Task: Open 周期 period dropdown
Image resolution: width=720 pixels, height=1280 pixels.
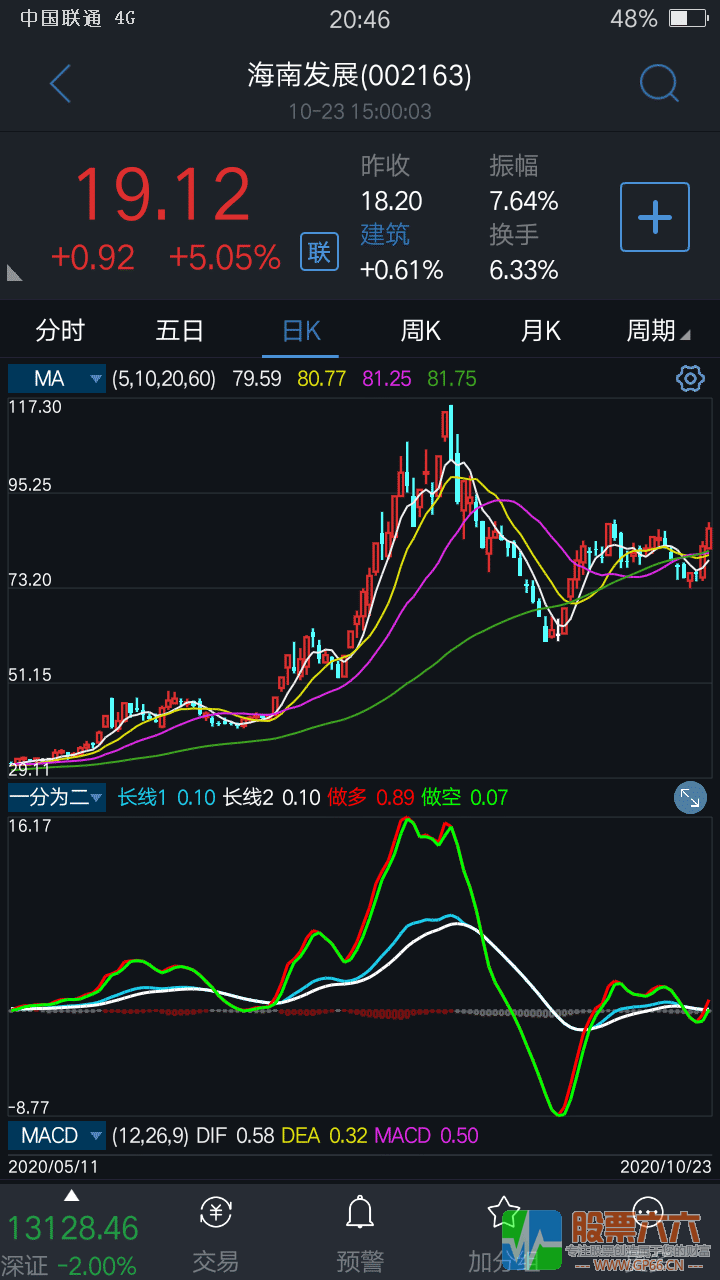Action: (658, 330)
